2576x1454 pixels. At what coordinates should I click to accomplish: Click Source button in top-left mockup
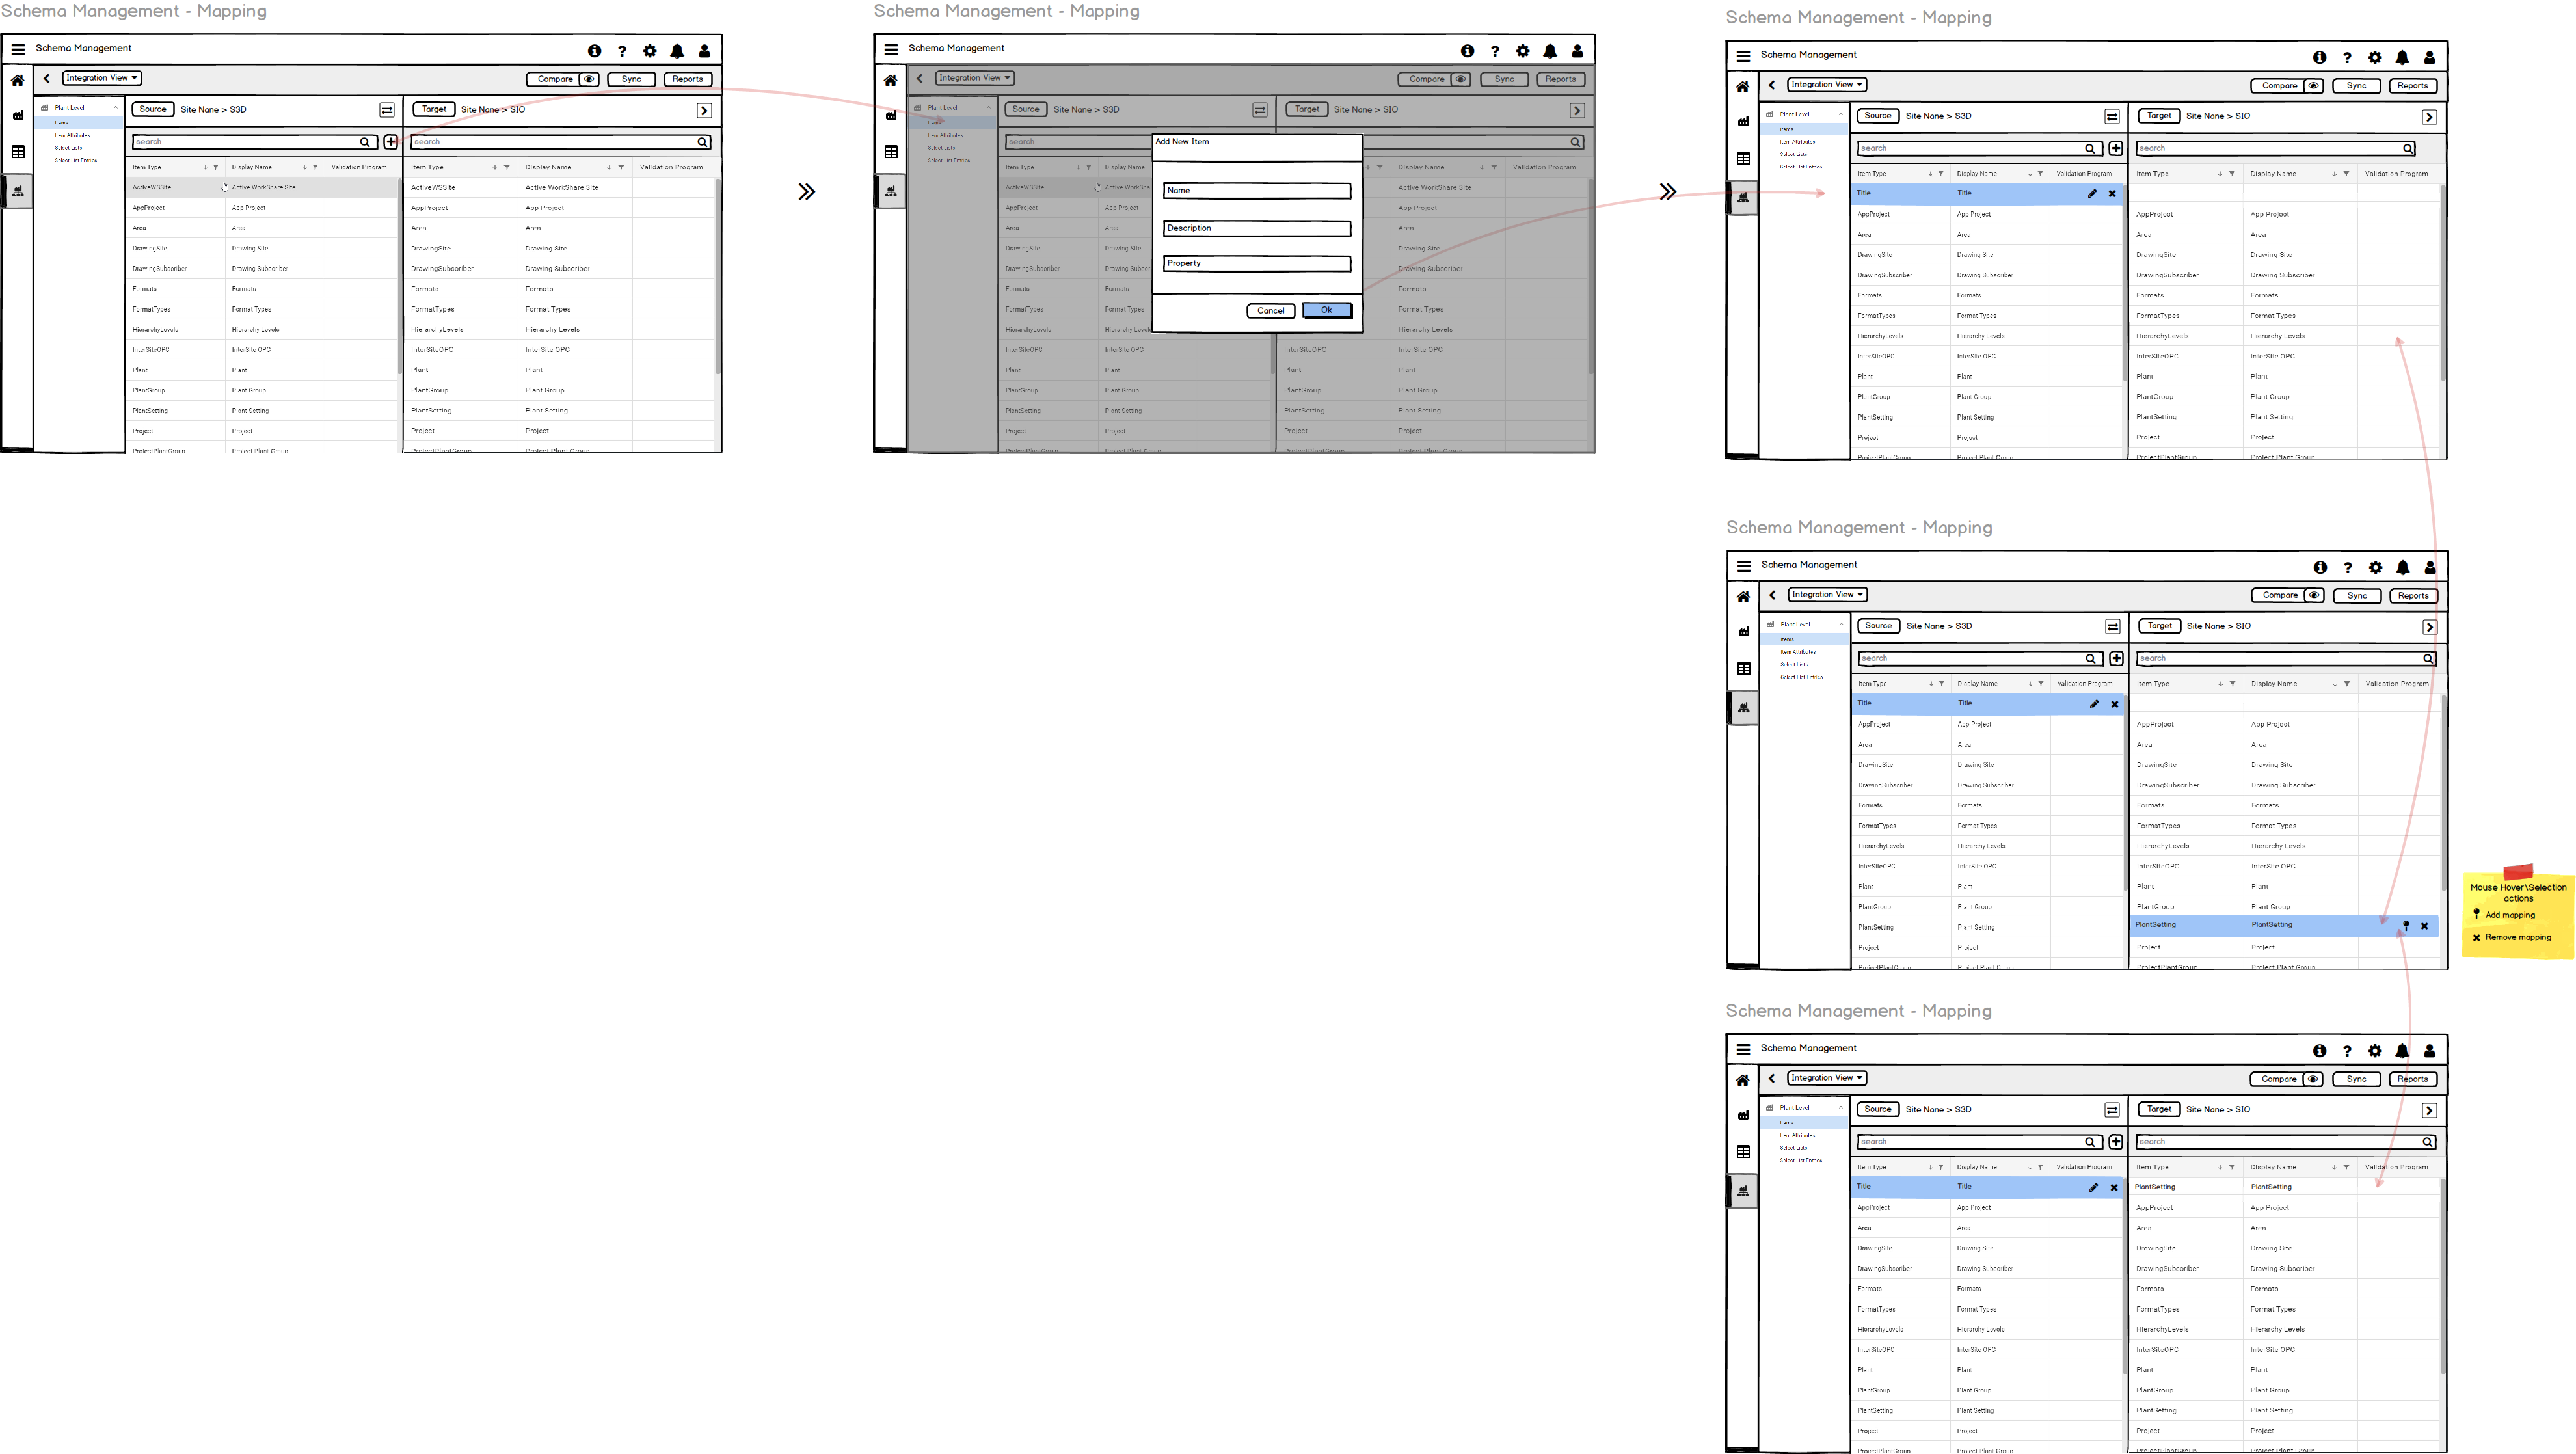153,109
